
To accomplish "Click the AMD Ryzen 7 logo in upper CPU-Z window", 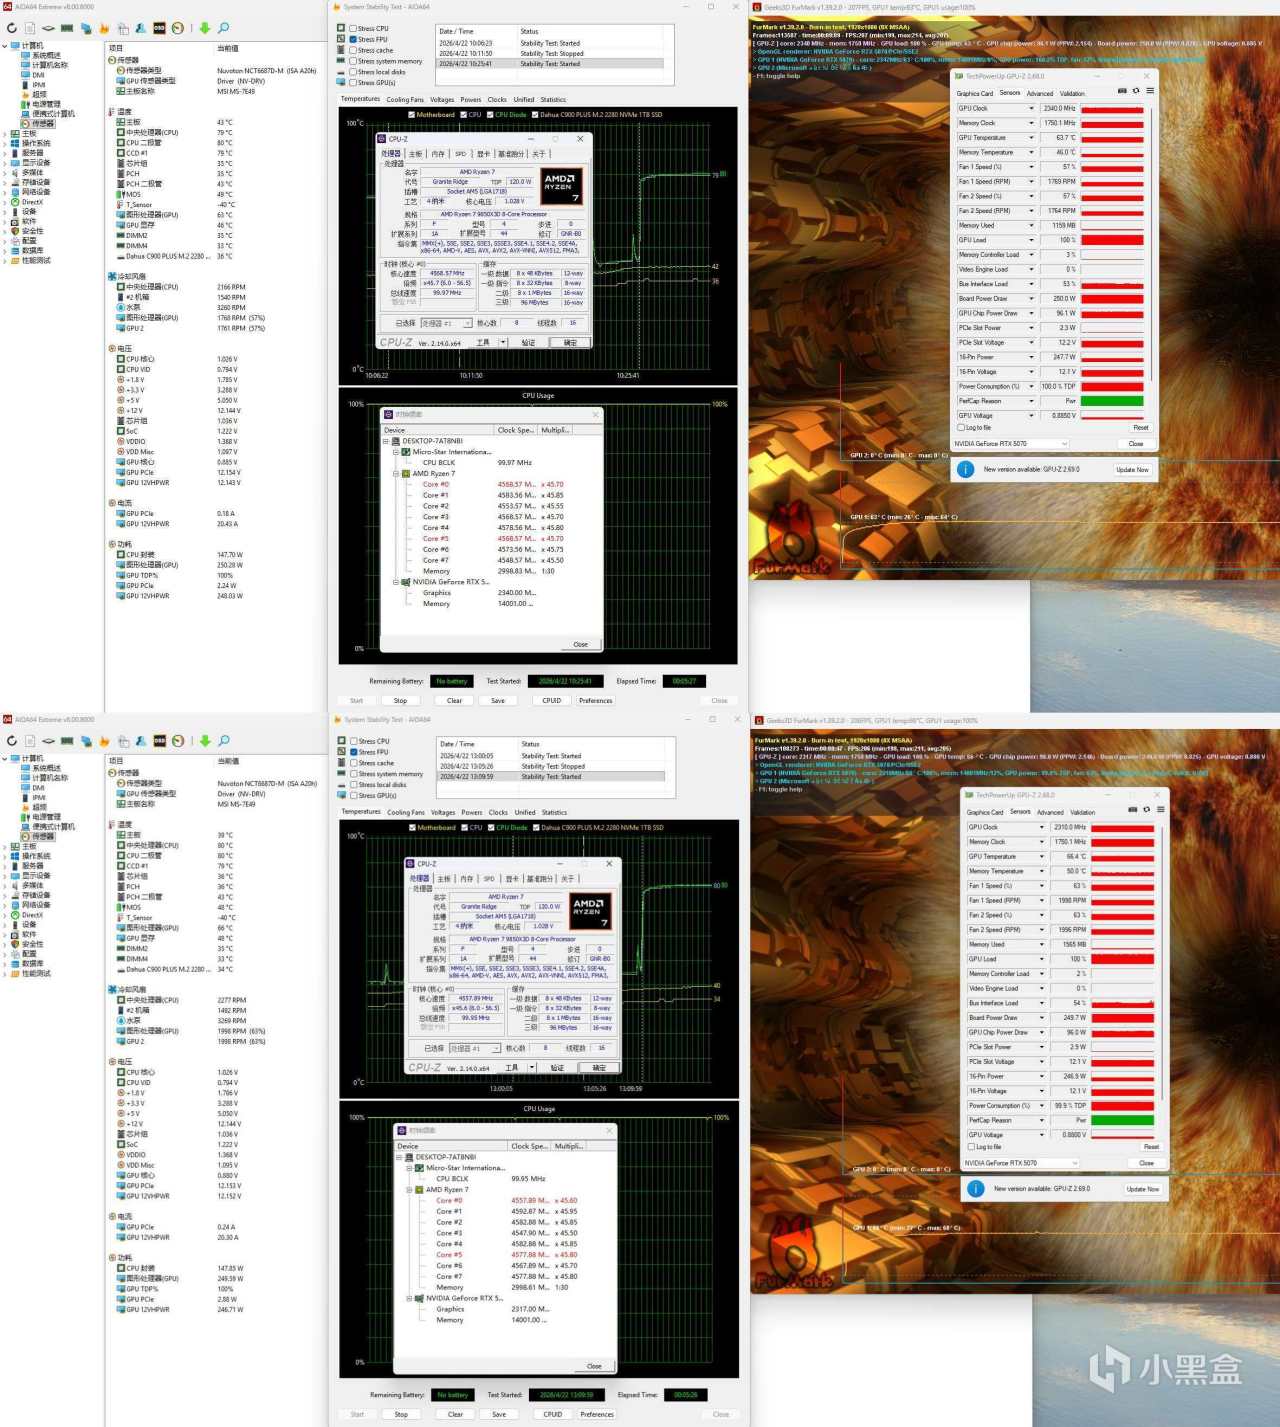I will coord(560,185).
